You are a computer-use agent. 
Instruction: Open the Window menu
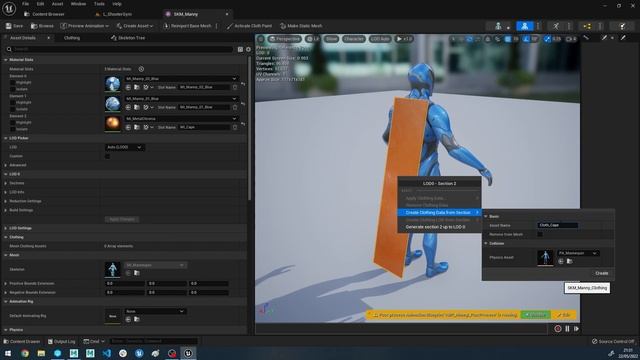point(78,4)
